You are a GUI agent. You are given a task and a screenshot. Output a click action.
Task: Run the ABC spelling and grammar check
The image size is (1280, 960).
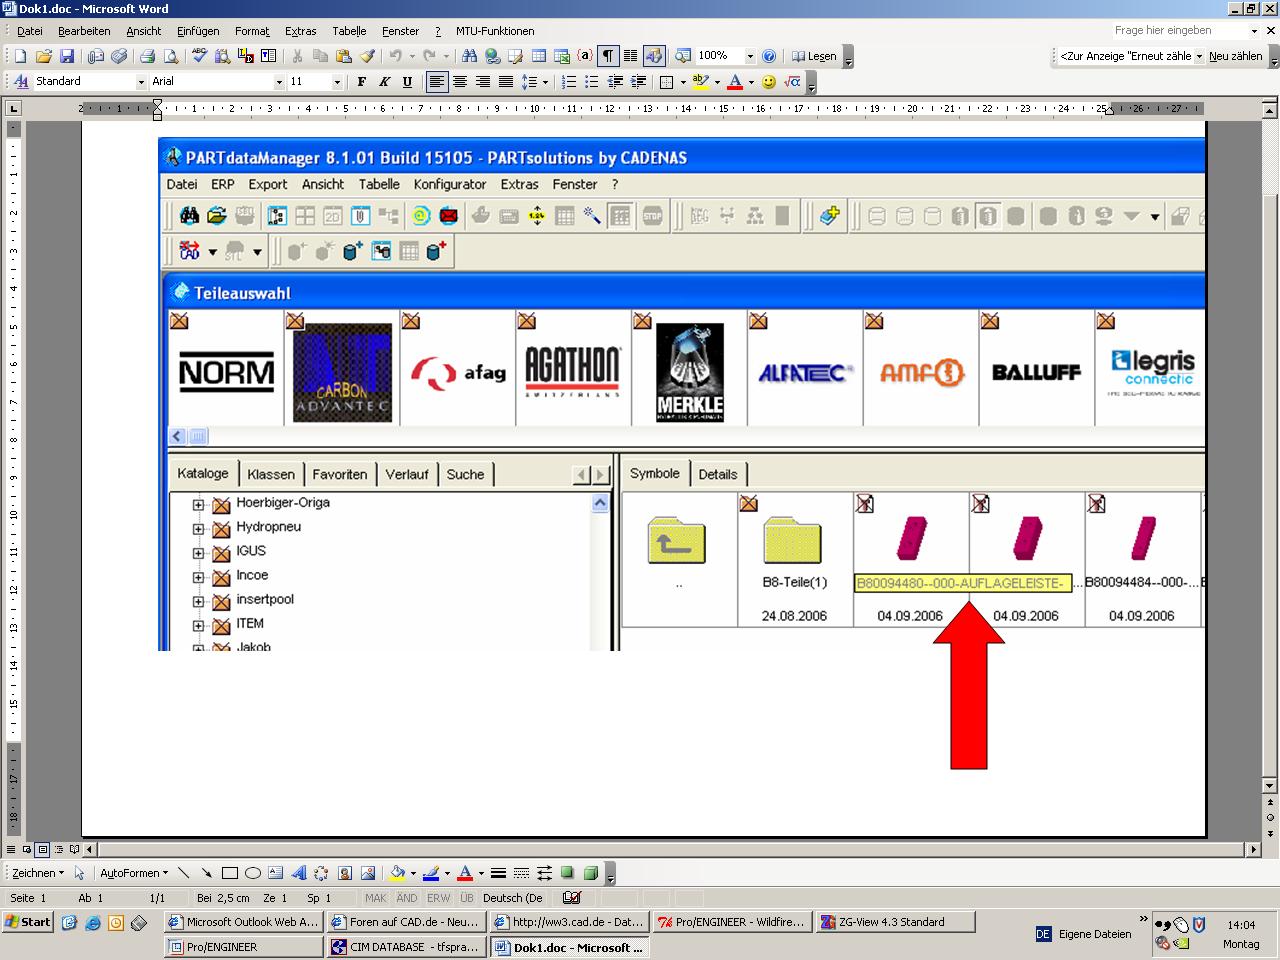(199, 56)
